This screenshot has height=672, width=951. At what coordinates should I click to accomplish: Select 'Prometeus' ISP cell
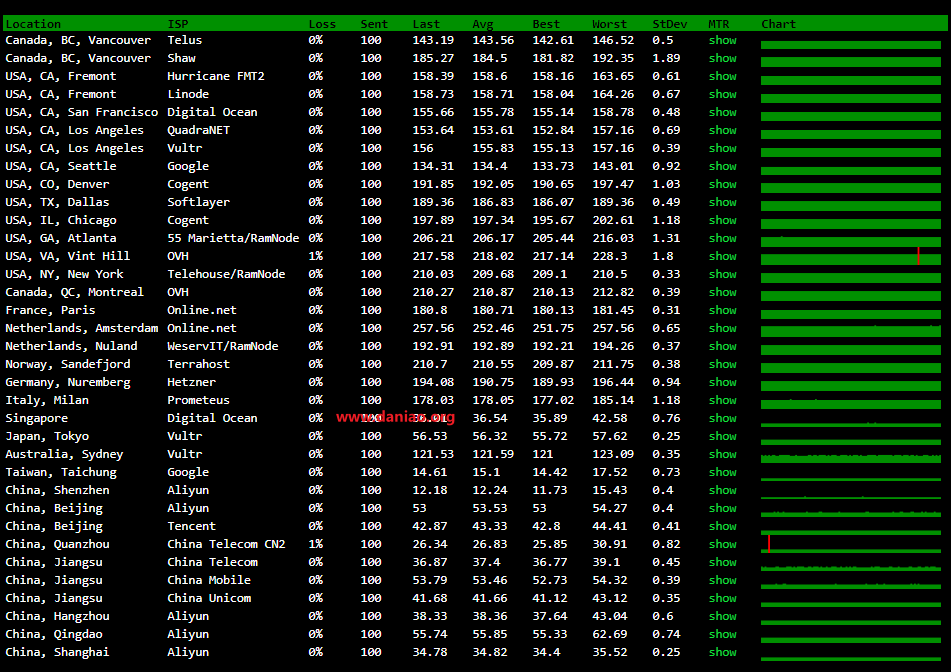click(198, 400)
